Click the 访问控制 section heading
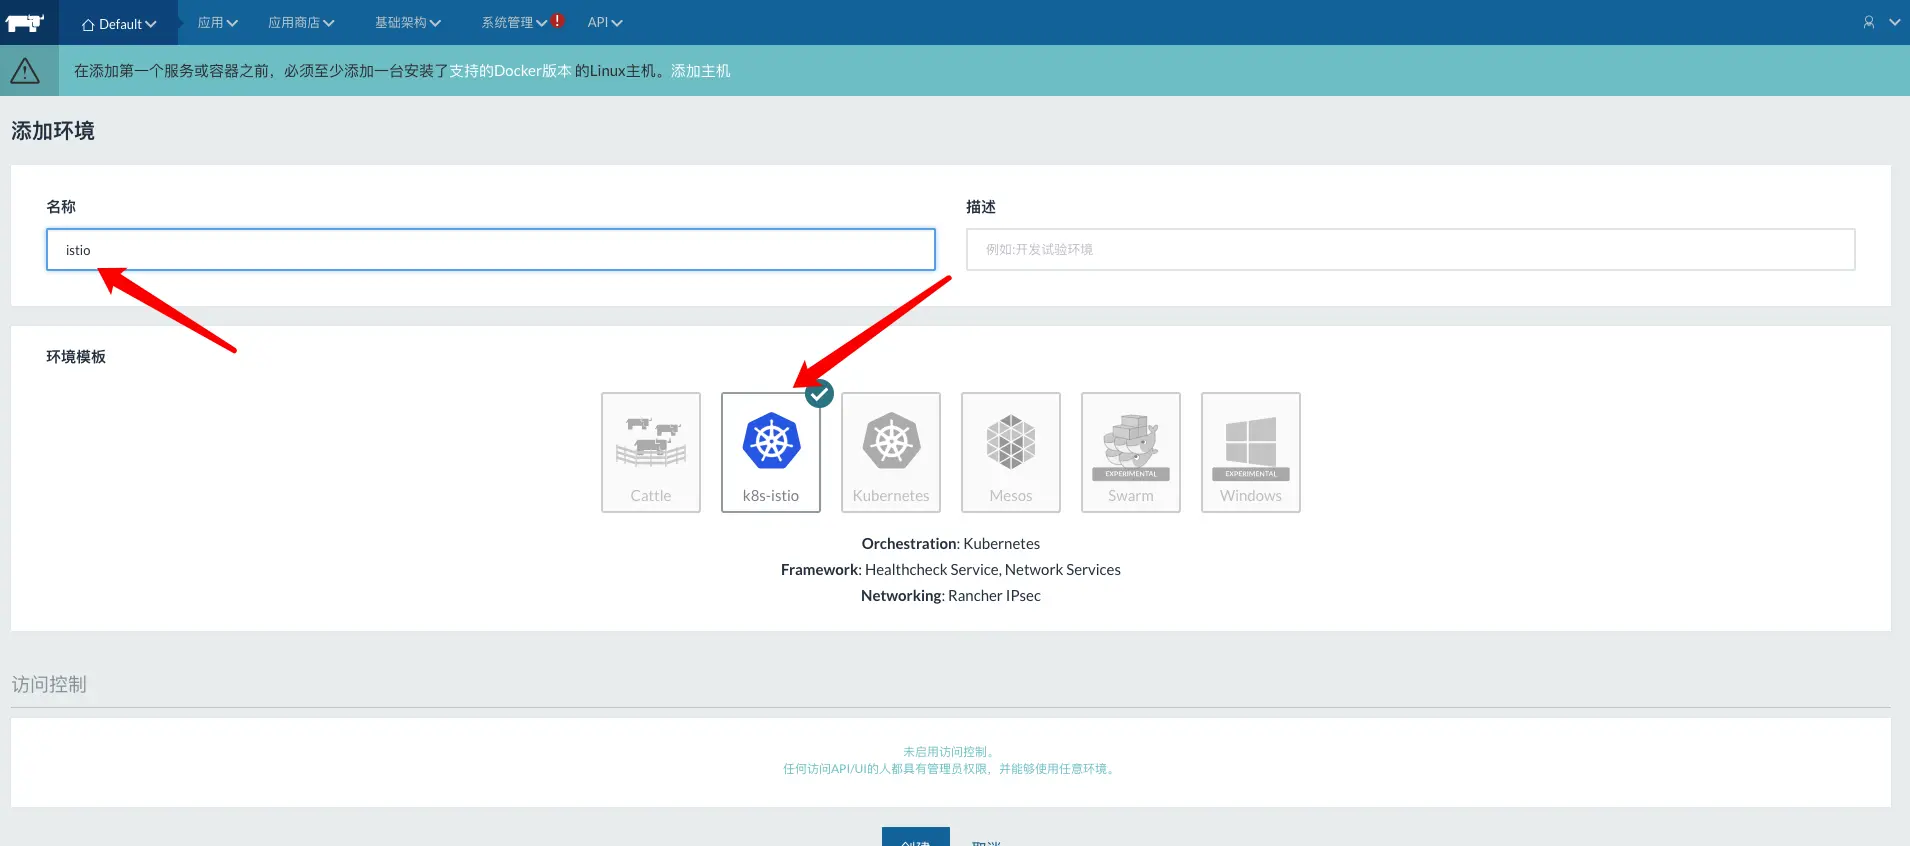 (x=49, y=685)
